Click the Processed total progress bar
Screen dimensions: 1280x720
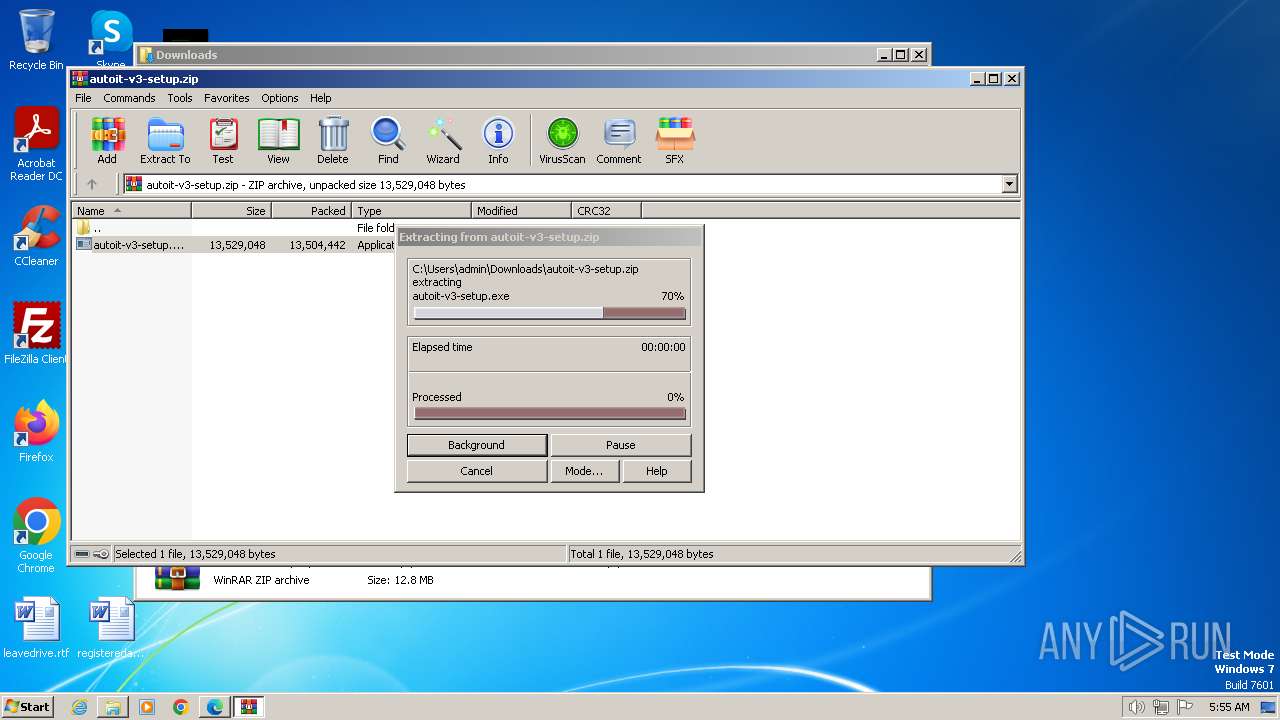pyautogui.click(x=550, y=413)
